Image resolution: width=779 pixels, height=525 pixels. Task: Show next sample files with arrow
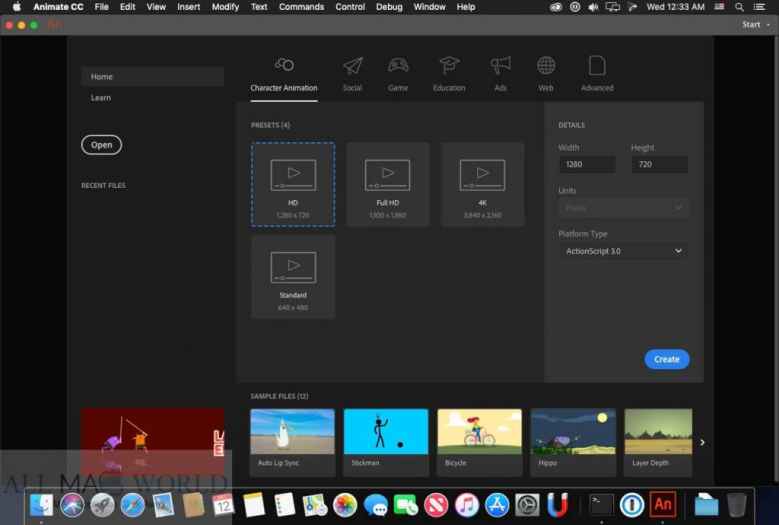pyautogui.click(x=702, y=442)
